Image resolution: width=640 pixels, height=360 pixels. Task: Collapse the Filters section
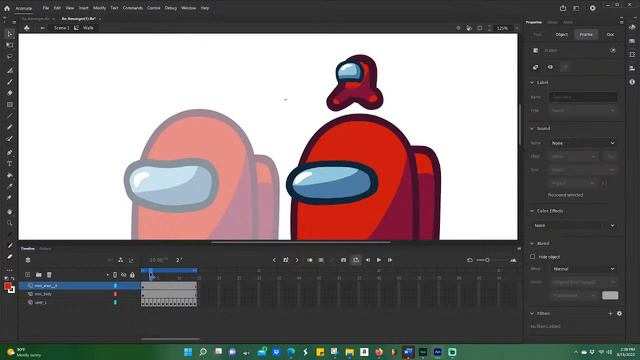pyautogui.click(x=532, y=313)
